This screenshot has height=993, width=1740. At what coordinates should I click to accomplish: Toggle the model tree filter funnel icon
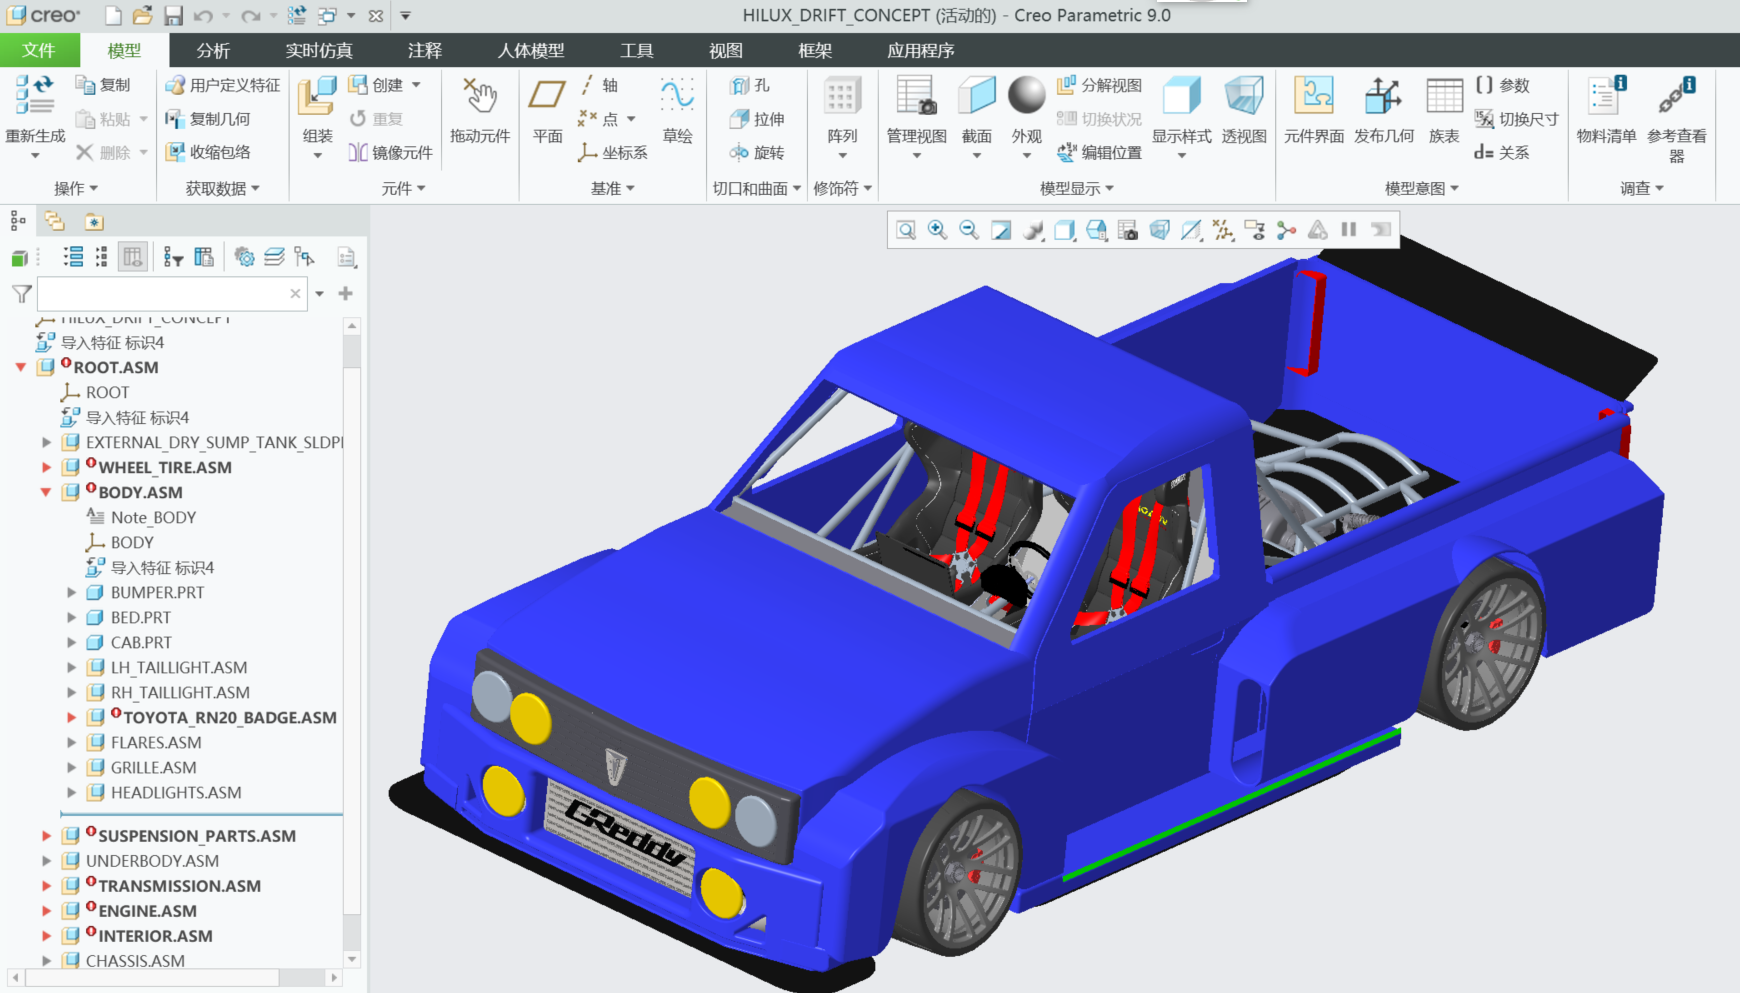[x=21, y=293]
